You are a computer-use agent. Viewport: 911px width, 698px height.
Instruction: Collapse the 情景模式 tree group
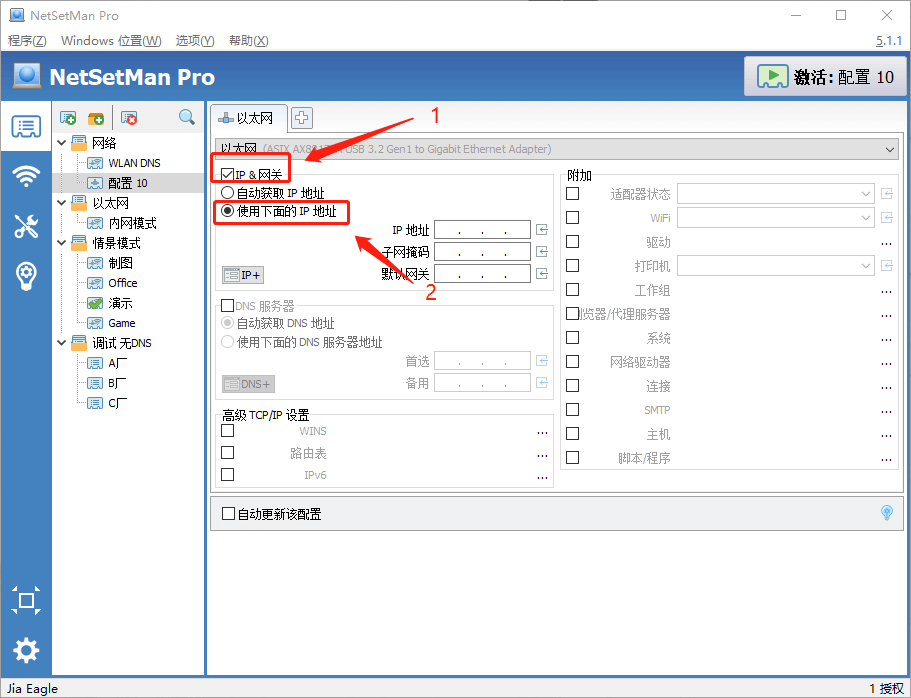(62, 242)
